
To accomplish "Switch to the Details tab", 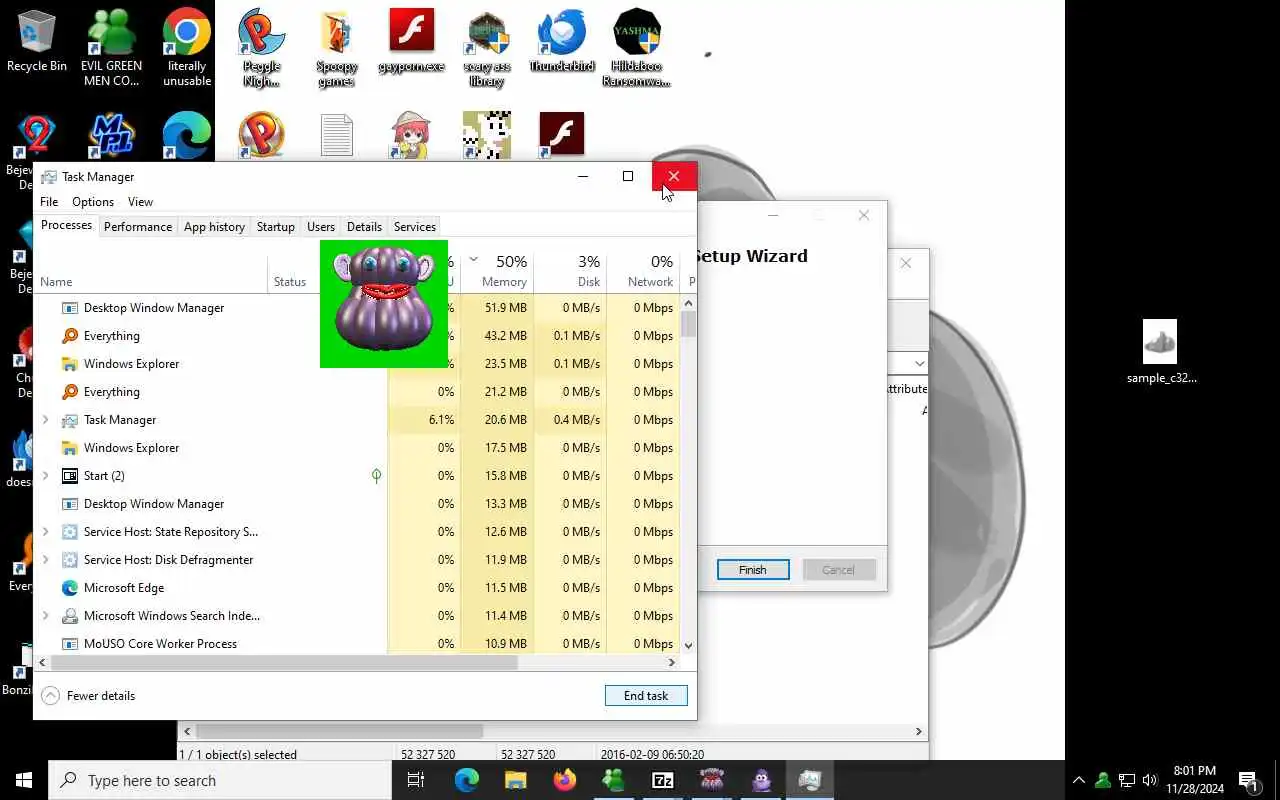I will [x=364, y=227].
